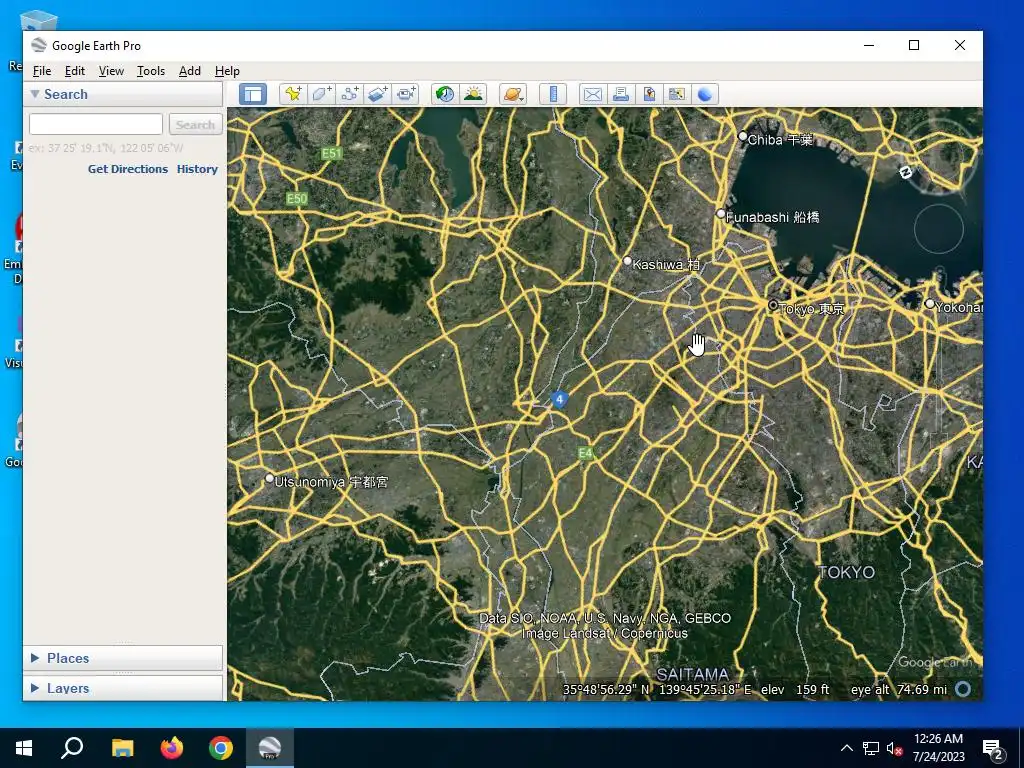Expand the Layers panel

click(x=35, y=688)
